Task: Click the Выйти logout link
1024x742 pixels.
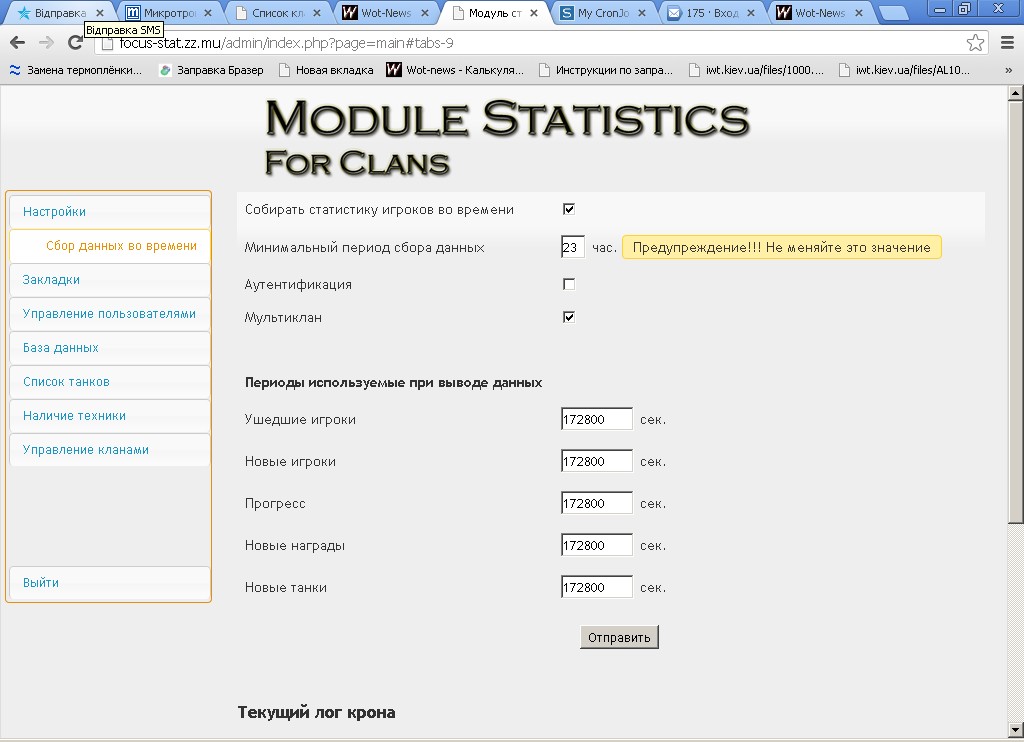Action: (41, 583)
